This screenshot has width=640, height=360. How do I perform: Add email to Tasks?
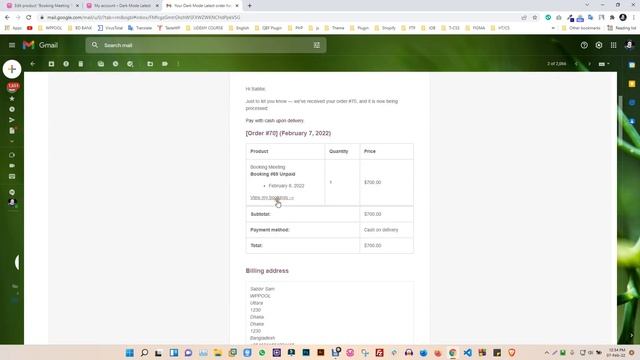[130, 64]
